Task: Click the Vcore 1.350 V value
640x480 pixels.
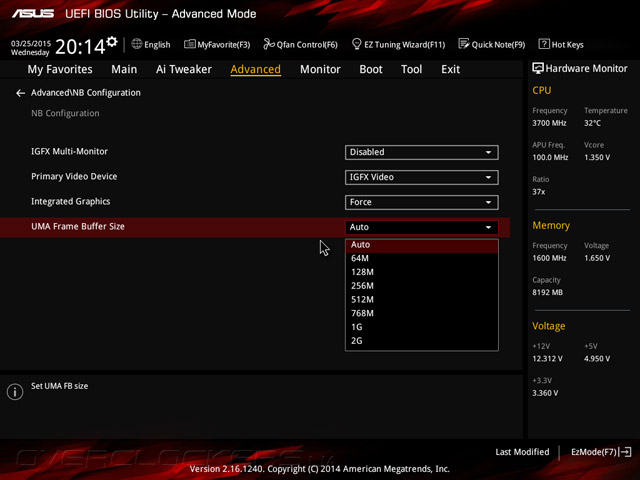Action: [x=597, y=157]
